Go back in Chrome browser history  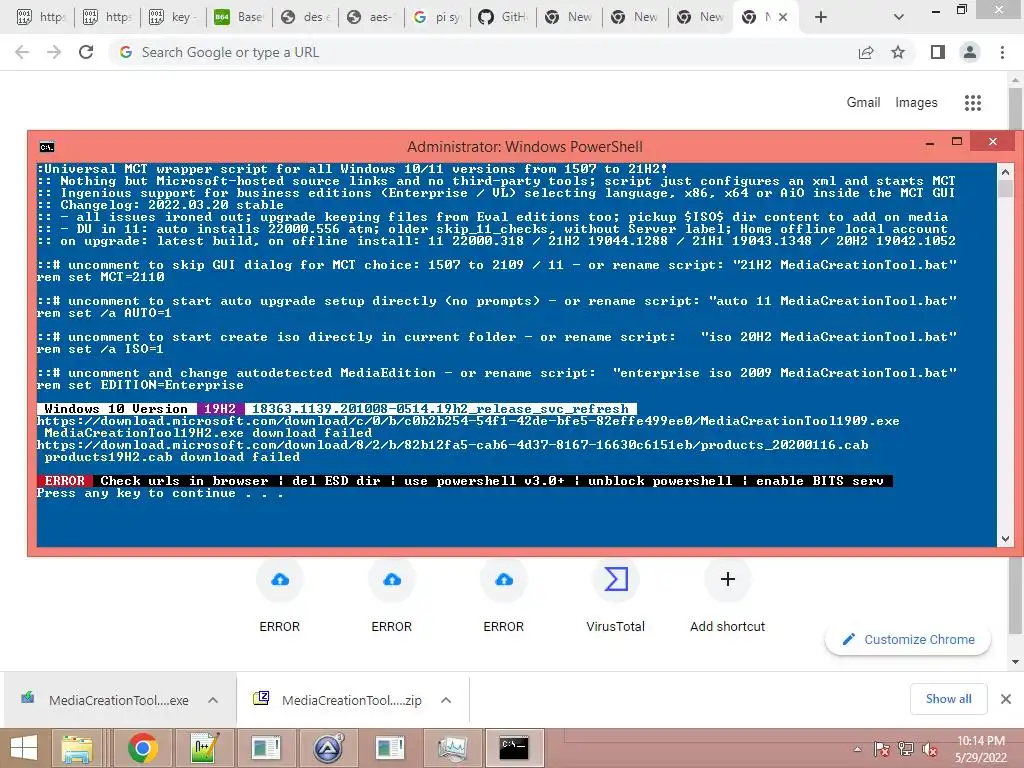tap(22, 52)
